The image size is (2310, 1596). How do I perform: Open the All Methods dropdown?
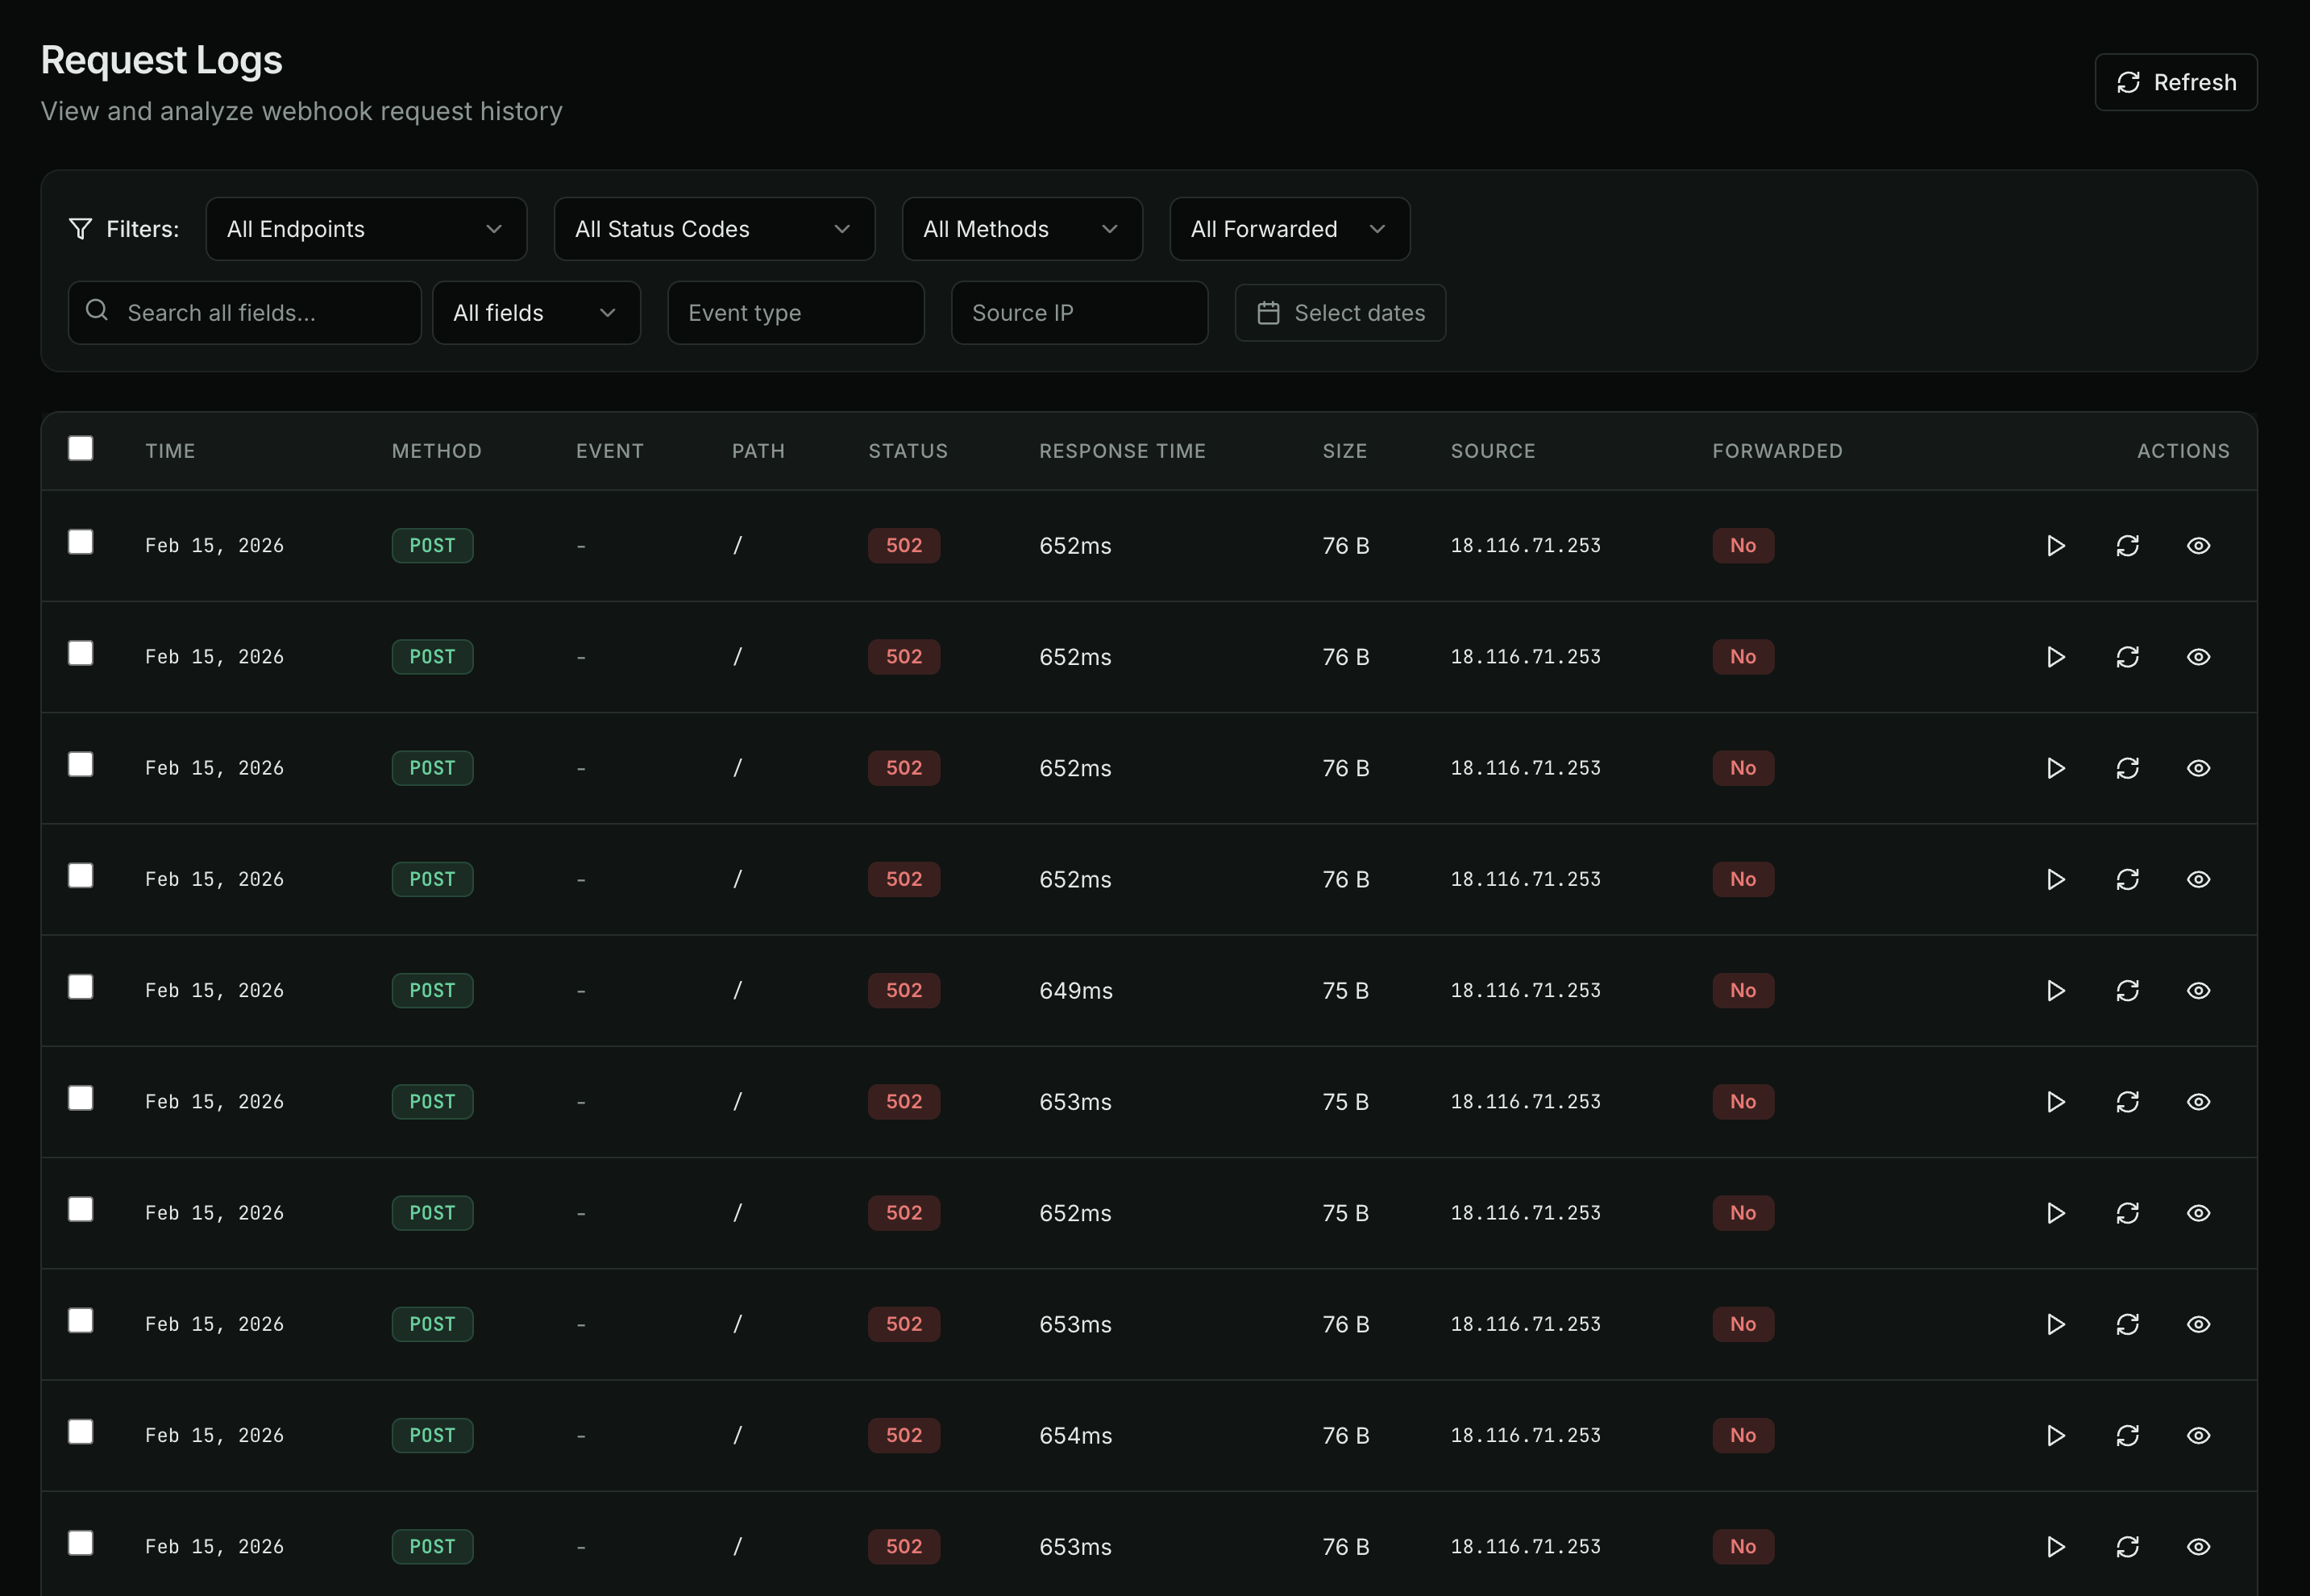(1021, 229)
